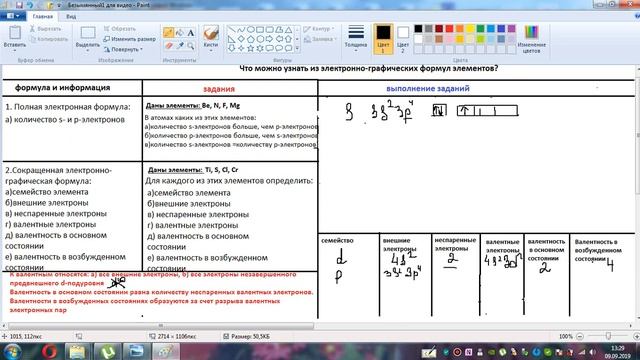
Task: Choose the five-point star shape
Action: [250, 48]
